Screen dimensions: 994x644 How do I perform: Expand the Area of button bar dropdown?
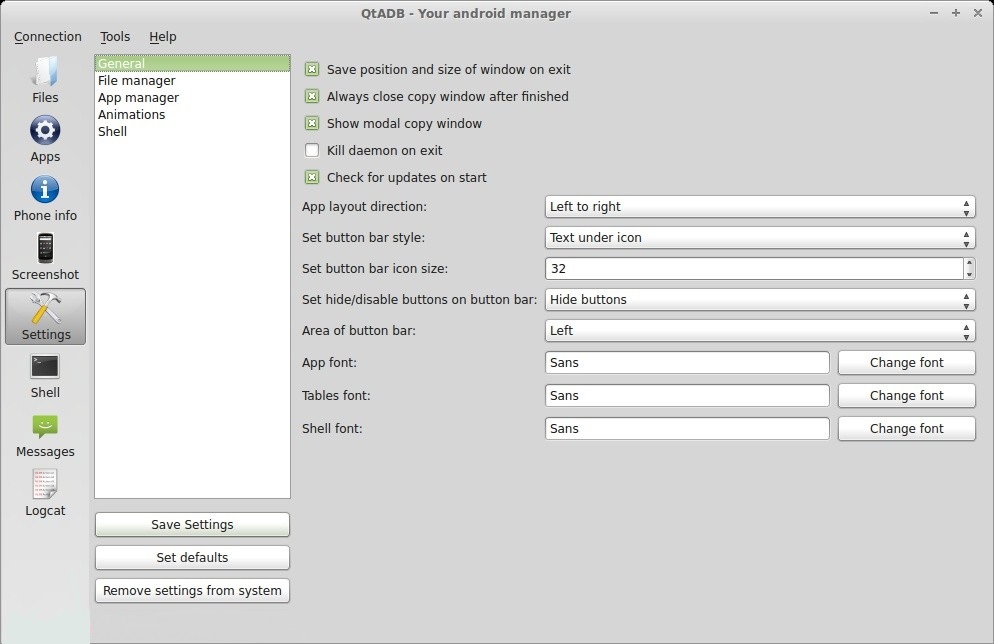point(759,331)
